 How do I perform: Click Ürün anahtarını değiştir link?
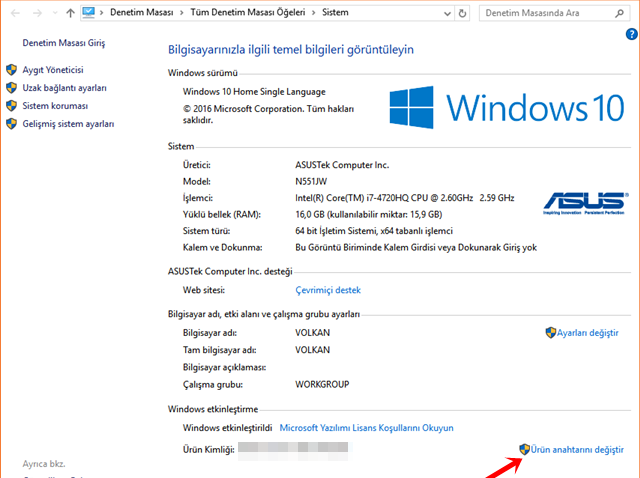(x=577, y=450)
